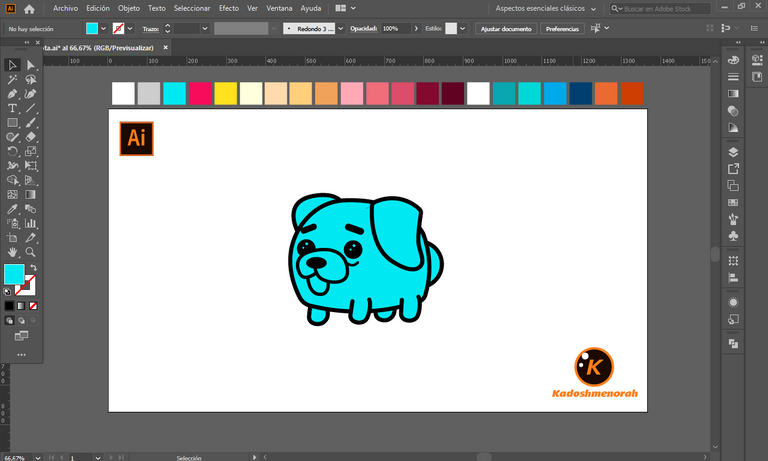Select the Eyedropper tool
The width and height of the screenshot is (768, 461).
12,209
